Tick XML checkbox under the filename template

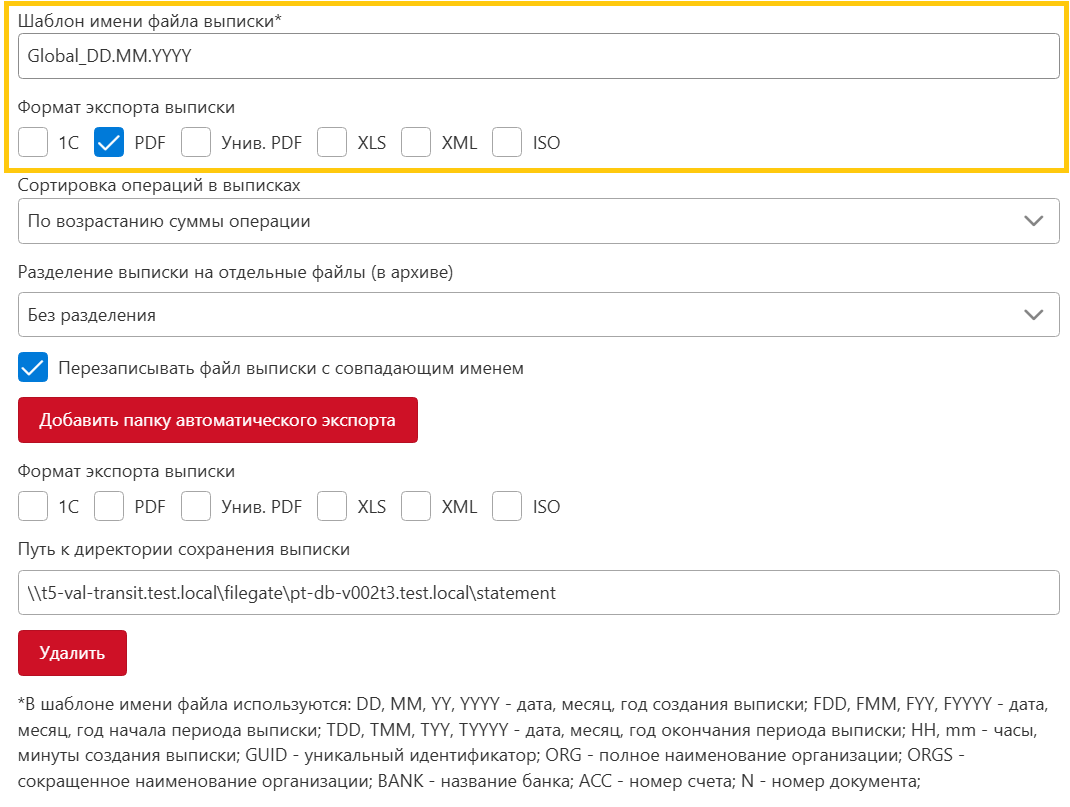click(416, 142)
